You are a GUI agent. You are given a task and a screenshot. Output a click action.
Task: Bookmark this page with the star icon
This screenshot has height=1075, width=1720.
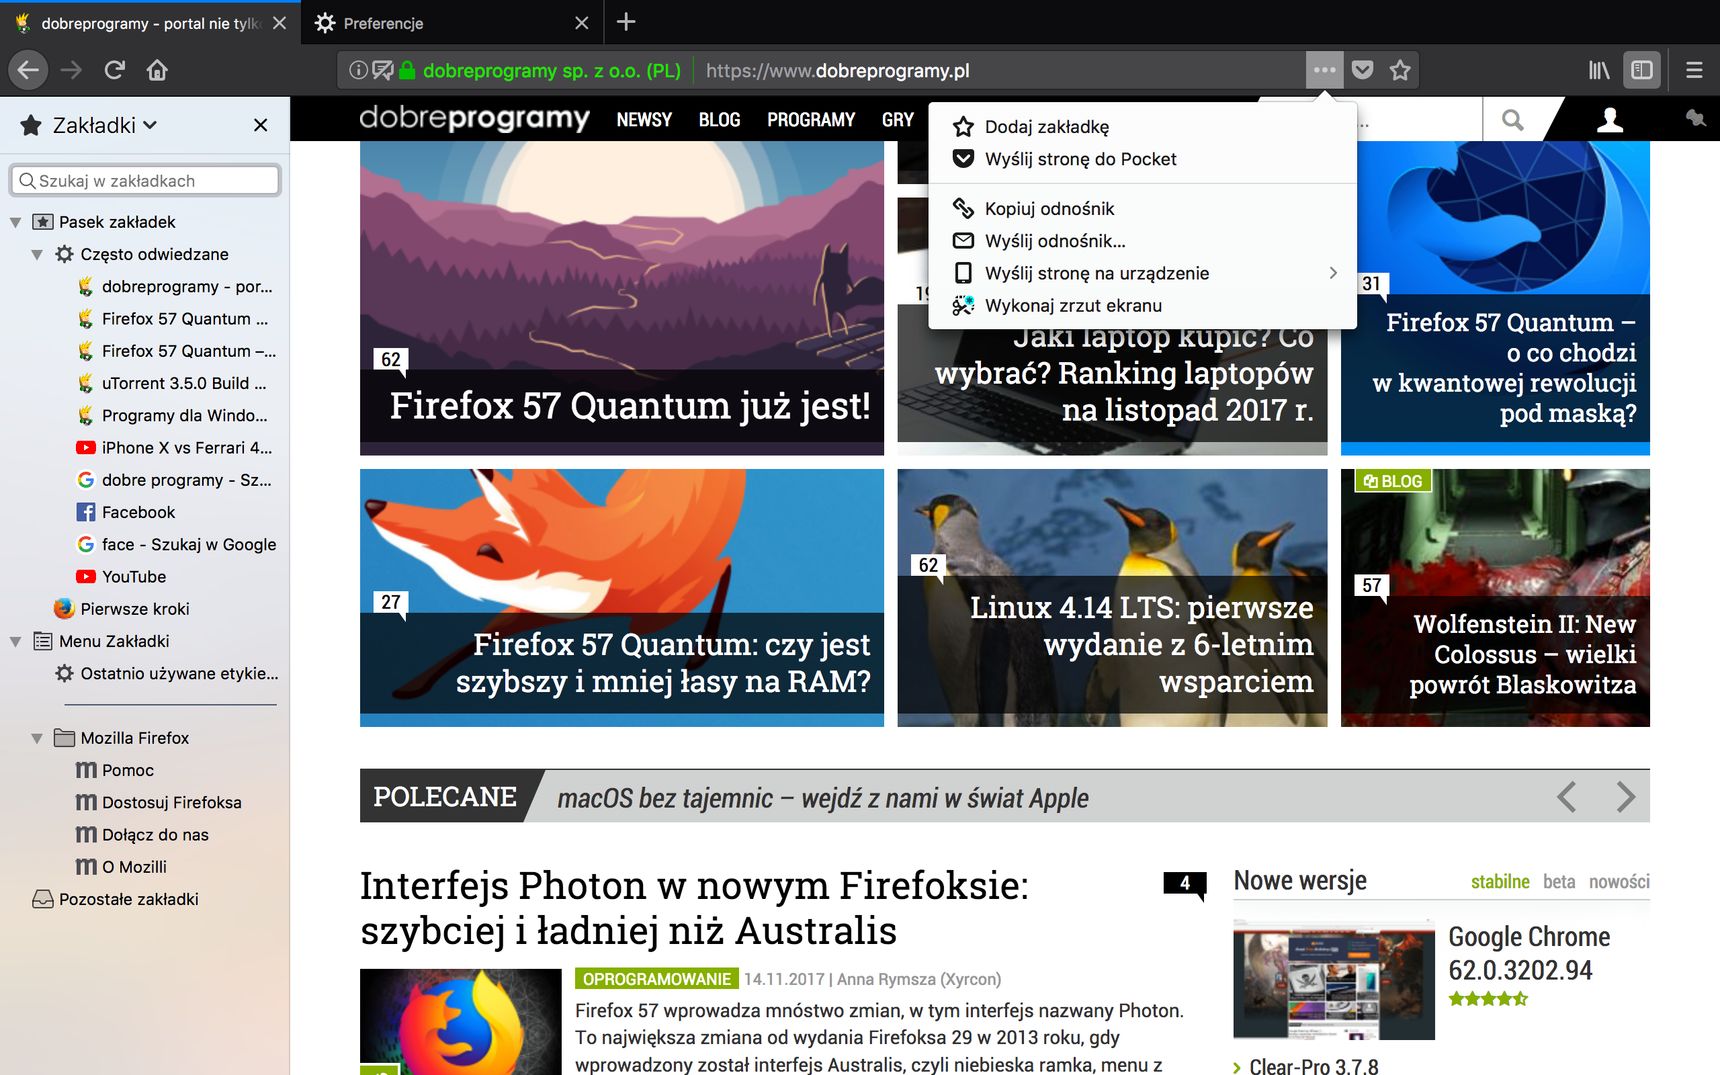pos(1400,70)
